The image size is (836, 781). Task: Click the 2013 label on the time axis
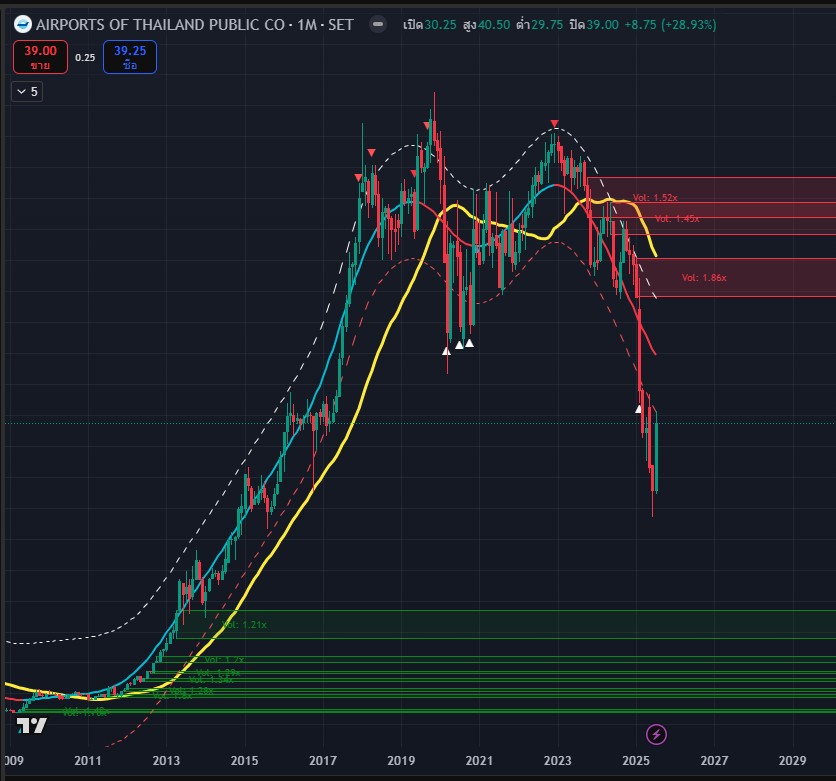tap(166, 761)
